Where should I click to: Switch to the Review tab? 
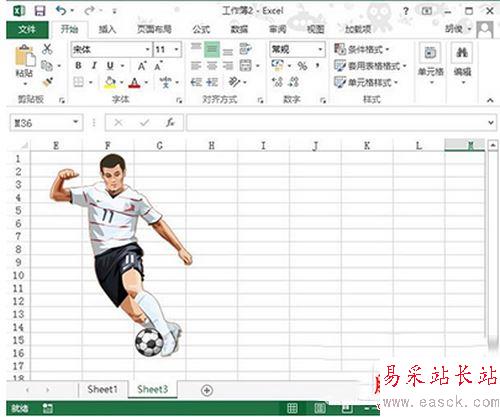tap(278, 29)
